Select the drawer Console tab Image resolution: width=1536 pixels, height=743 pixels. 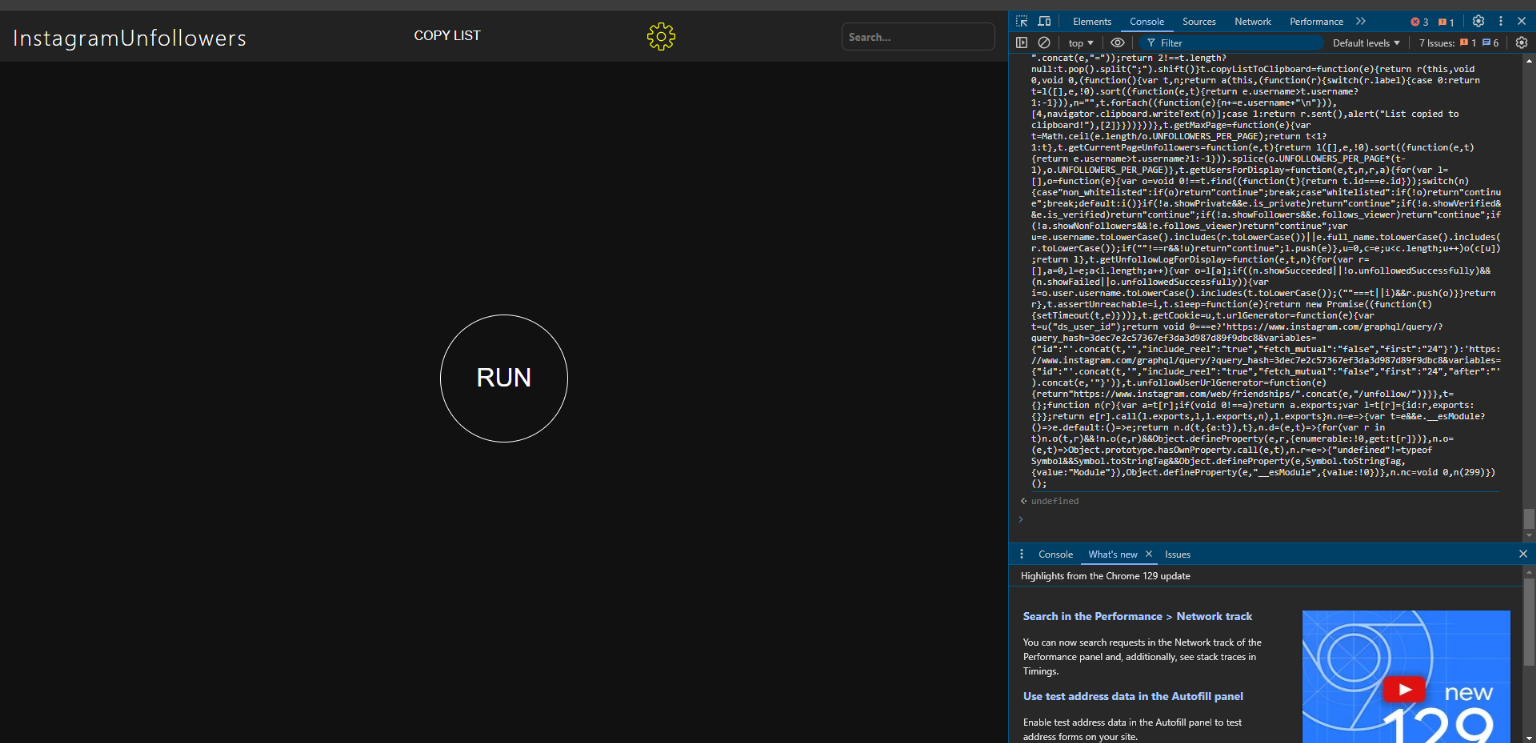[x=1056, y=554]
